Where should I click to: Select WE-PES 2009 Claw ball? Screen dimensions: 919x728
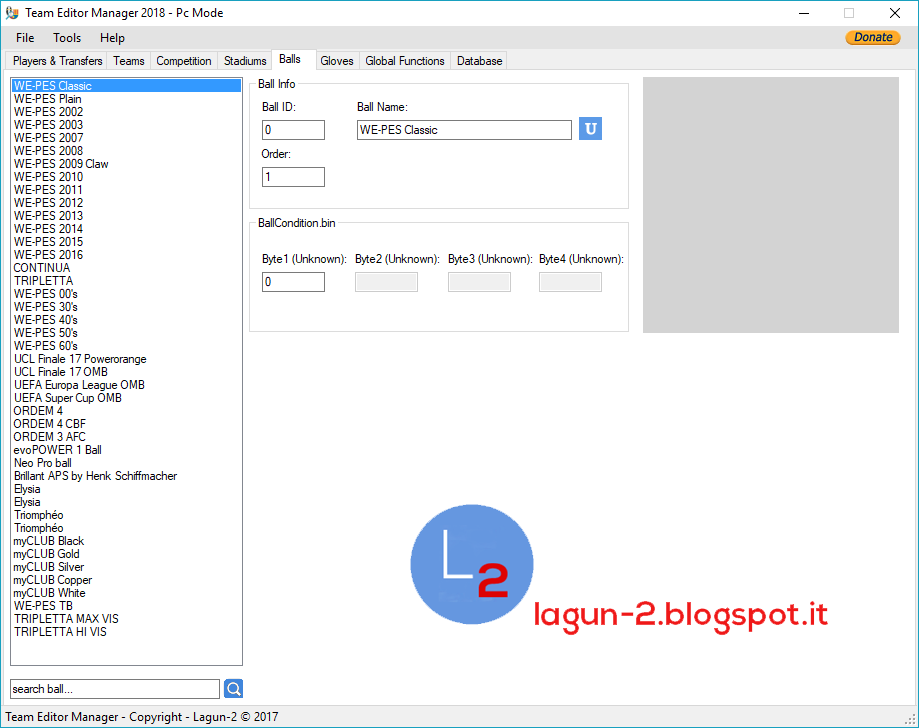127,164
